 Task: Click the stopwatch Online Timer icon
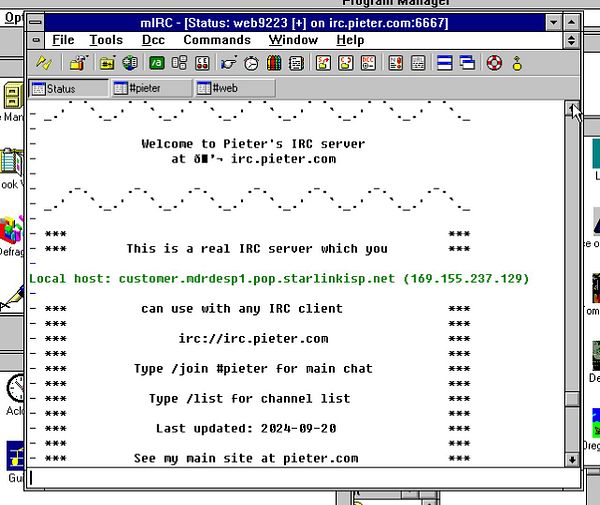[x=251, y=63]
